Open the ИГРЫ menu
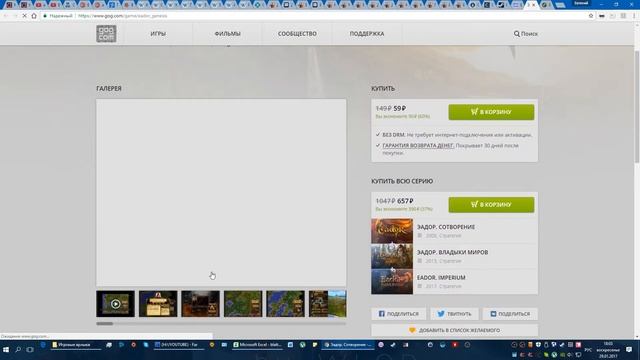 (x=158, y=34)
